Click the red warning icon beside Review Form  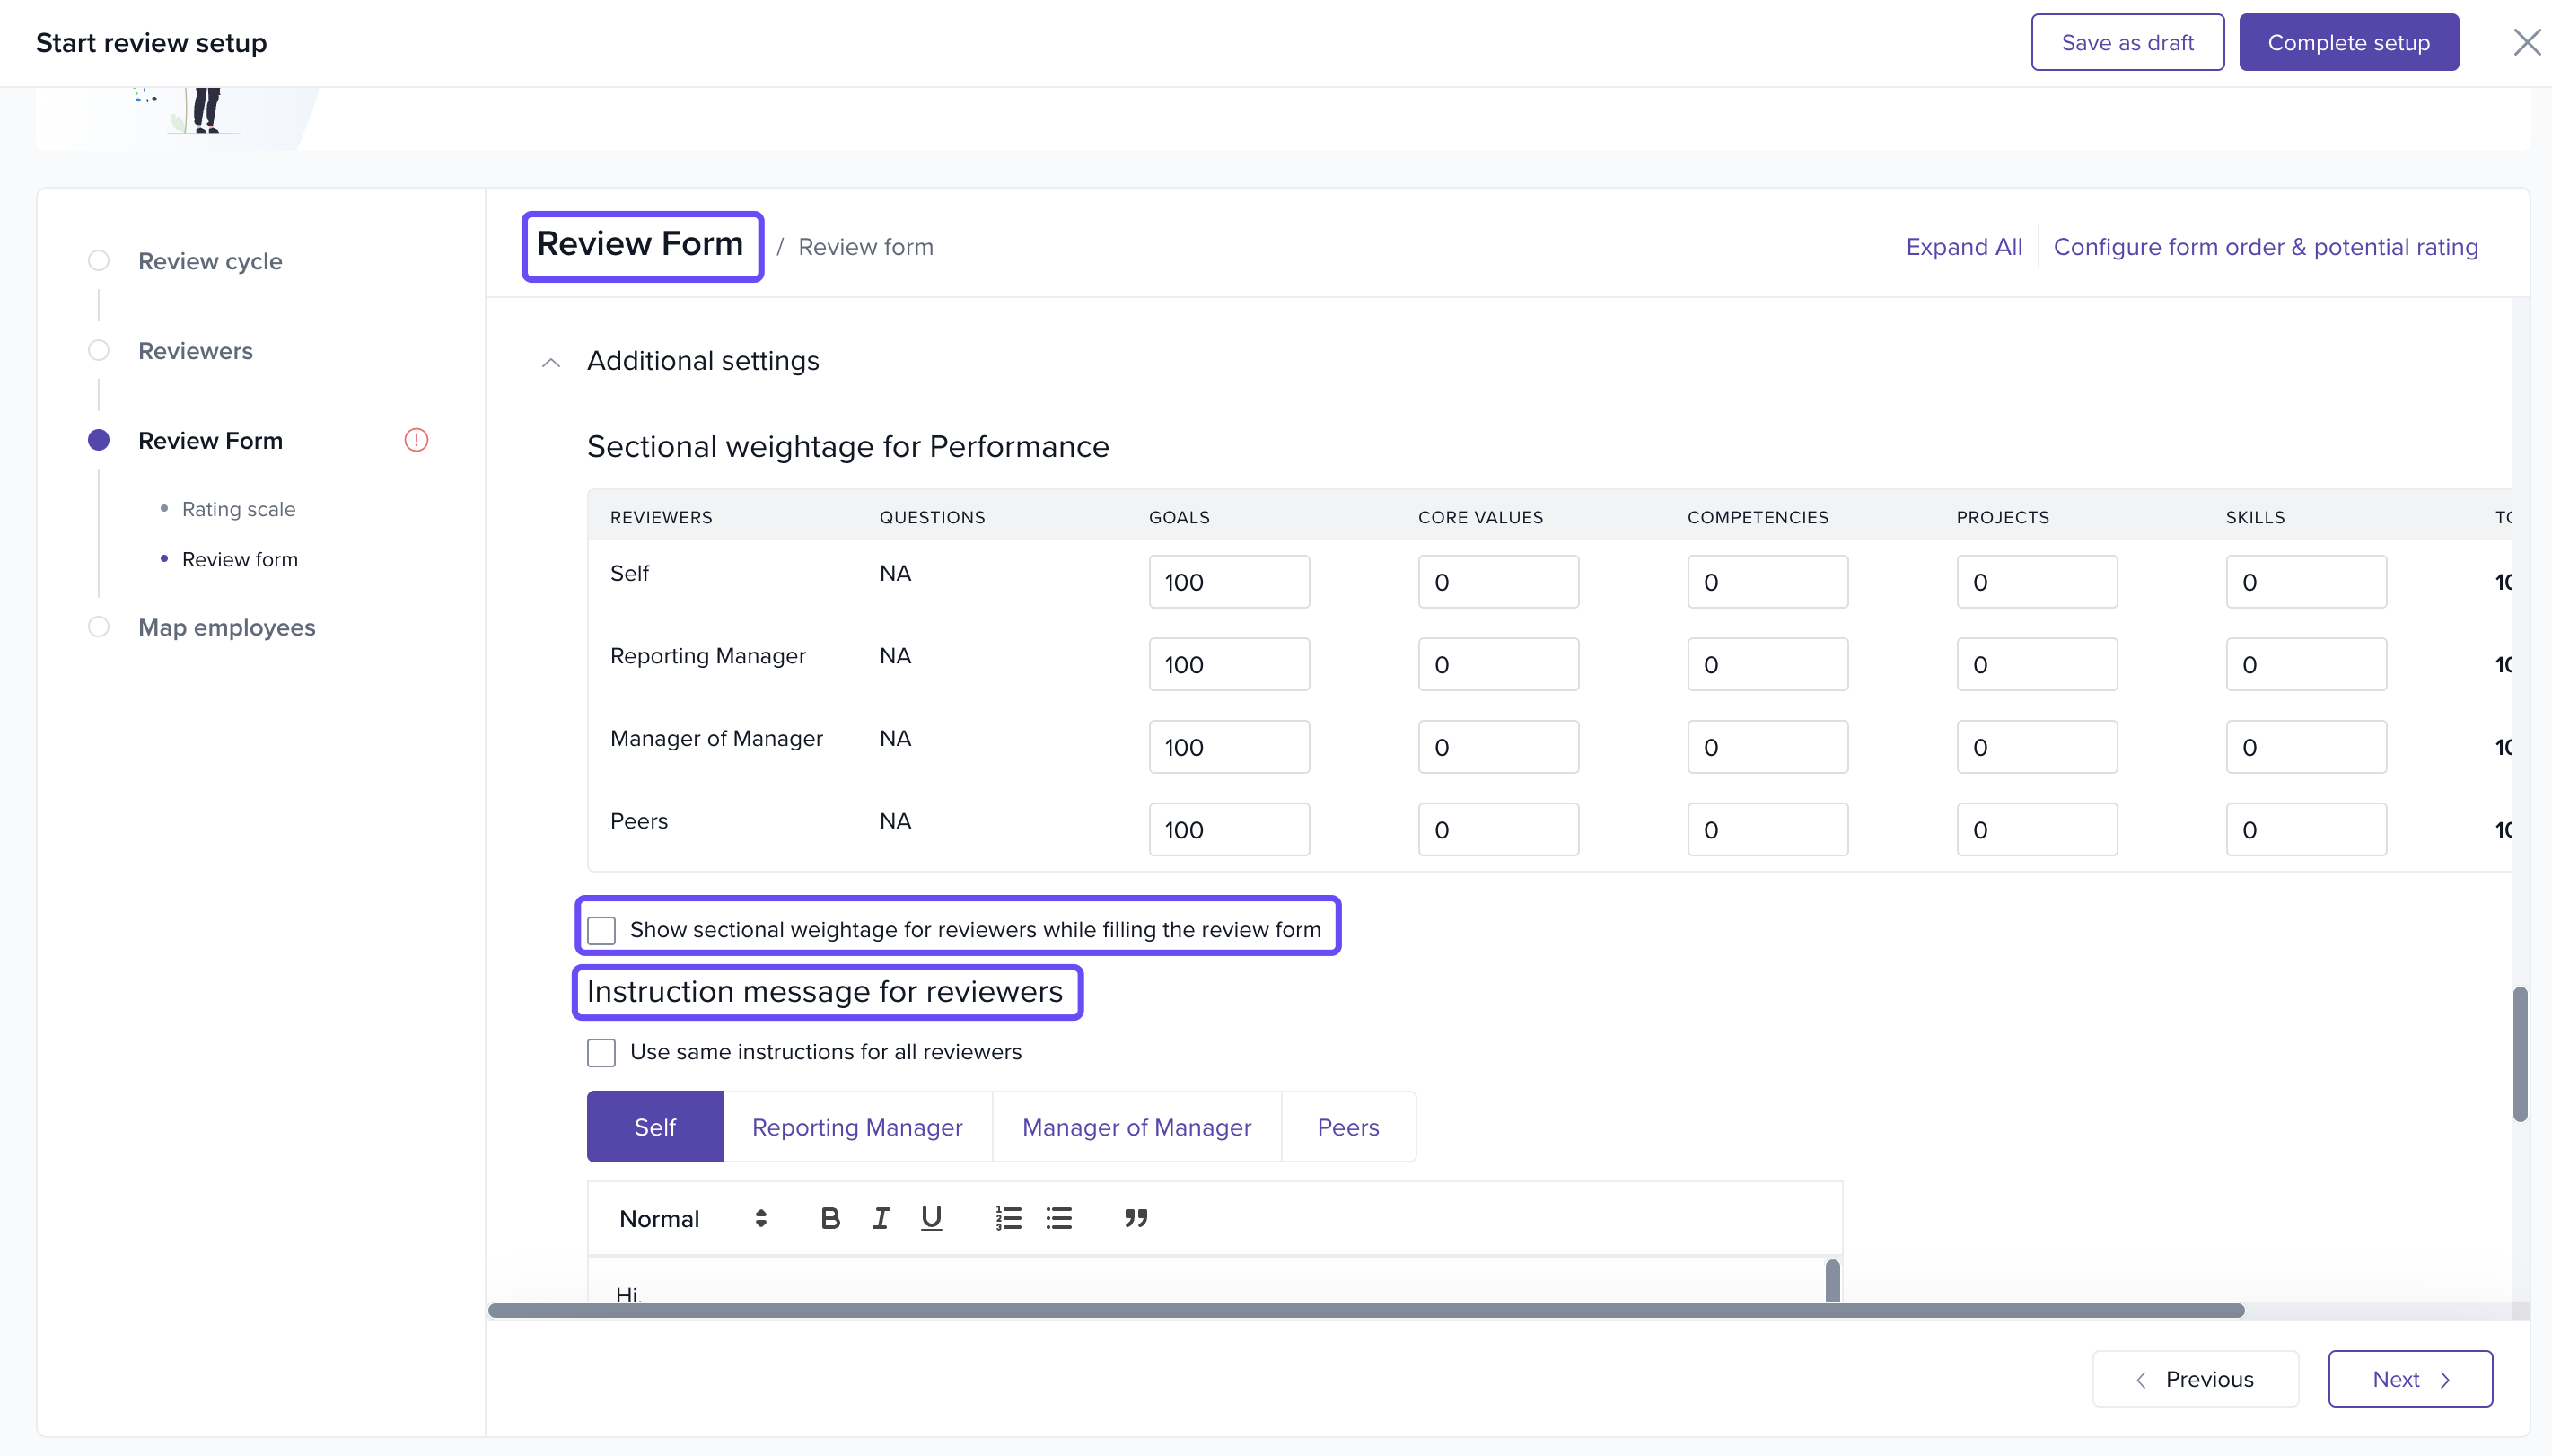[416, 440]
